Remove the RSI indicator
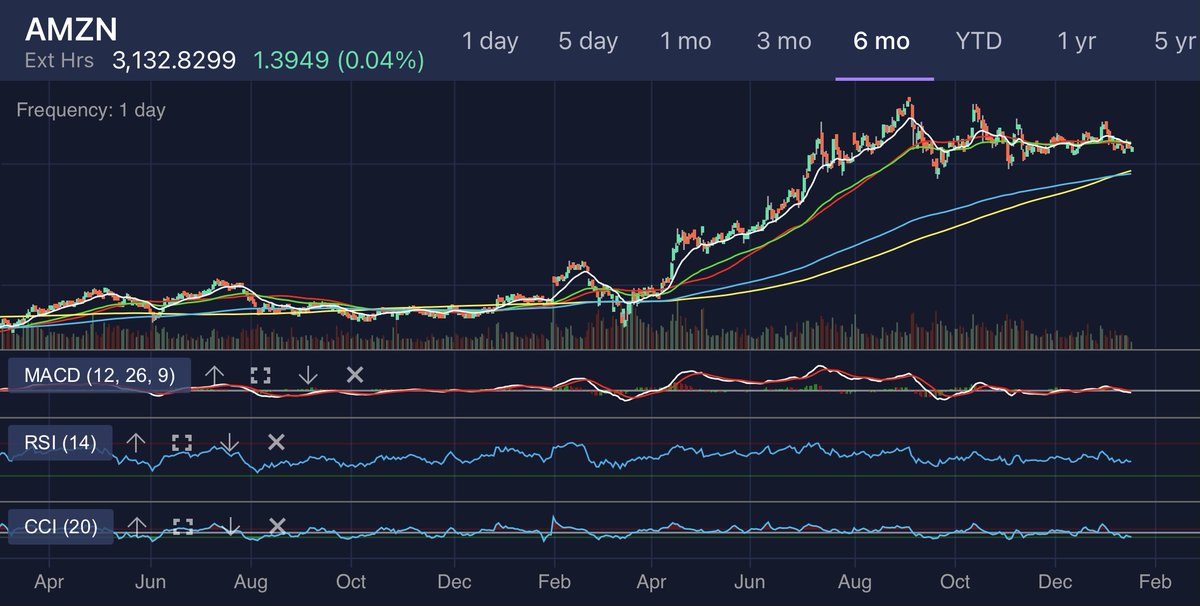 point(275,441)
